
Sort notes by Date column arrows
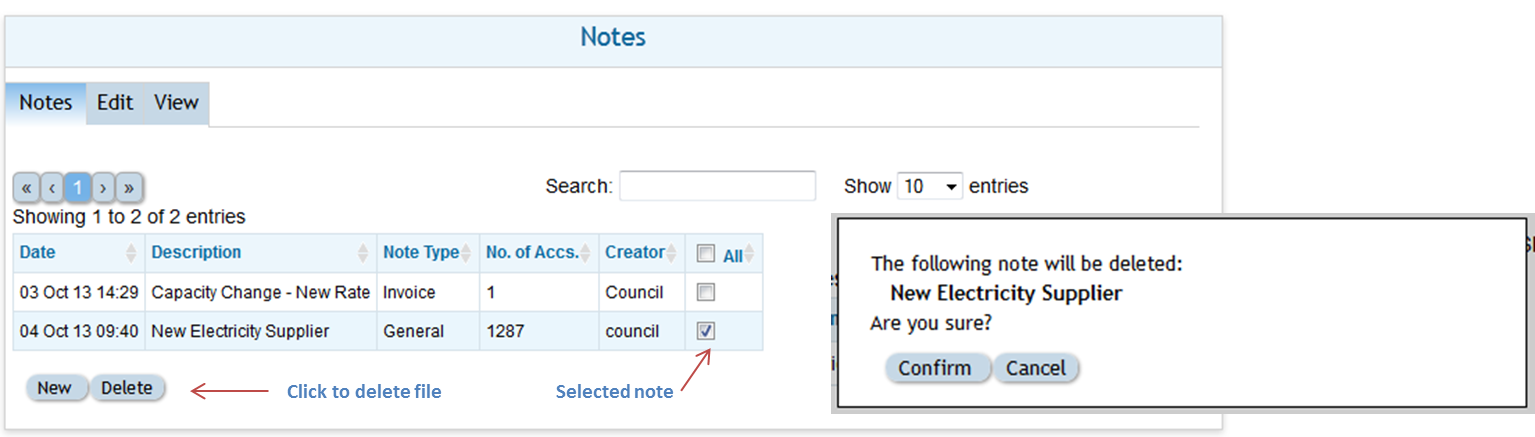(130, 253)
